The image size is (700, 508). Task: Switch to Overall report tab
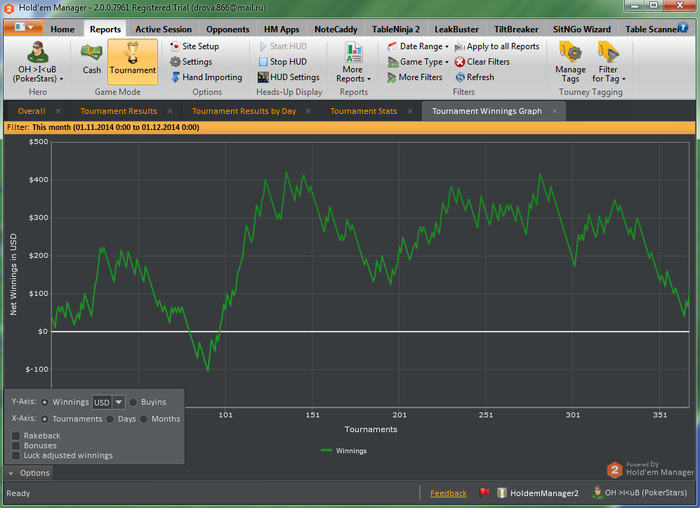tap(31, 111)
